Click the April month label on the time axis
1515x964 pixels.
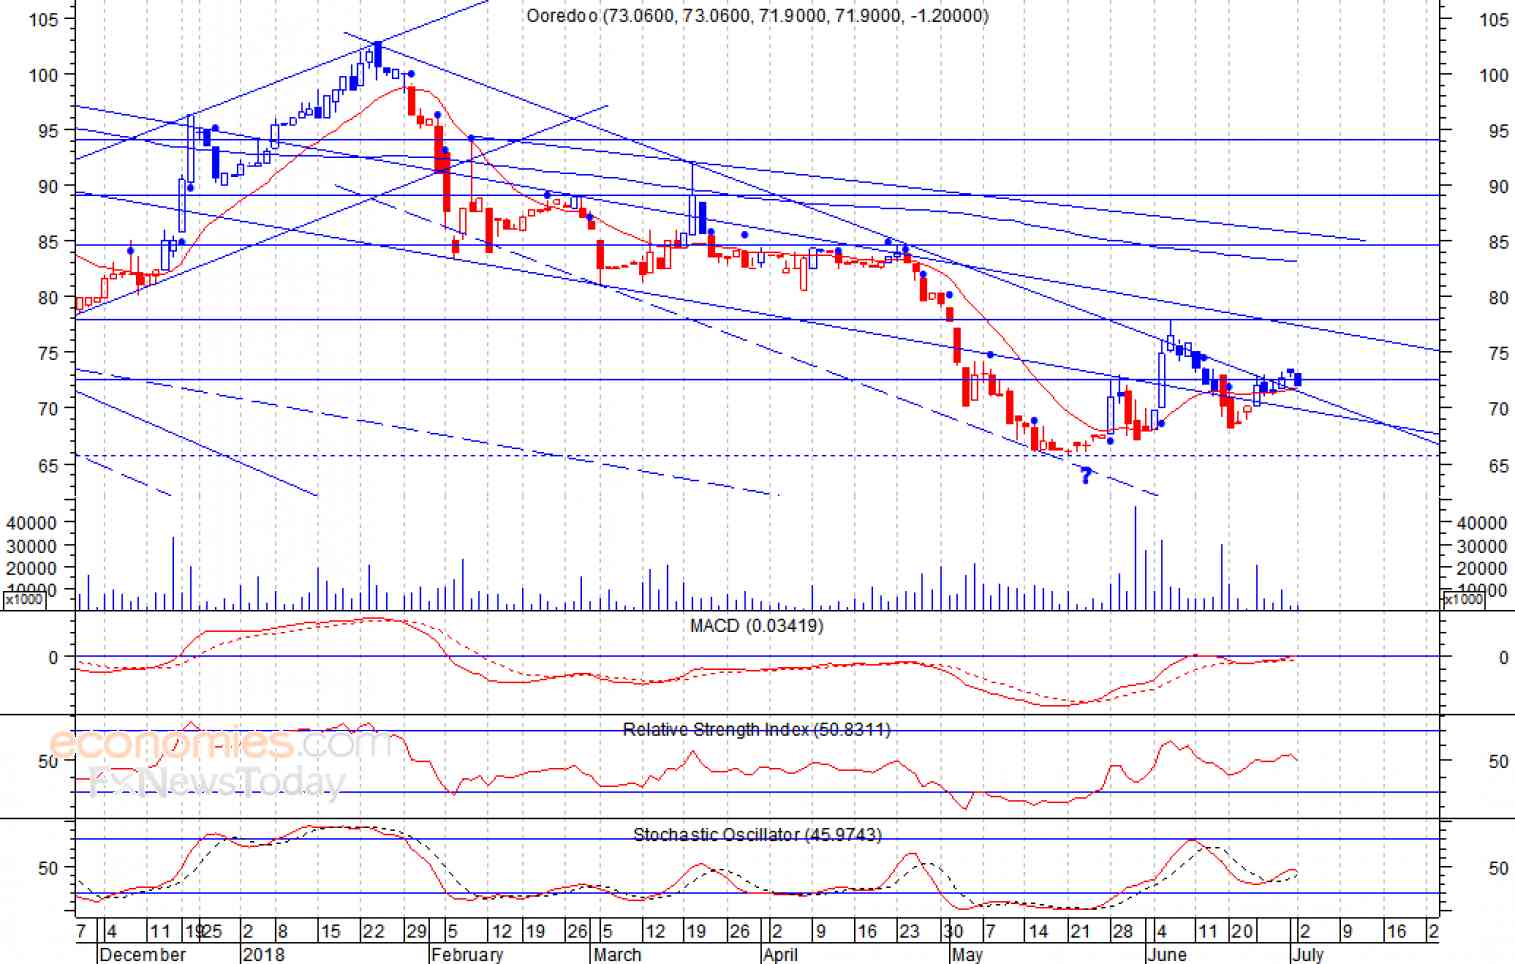(780, 954)
